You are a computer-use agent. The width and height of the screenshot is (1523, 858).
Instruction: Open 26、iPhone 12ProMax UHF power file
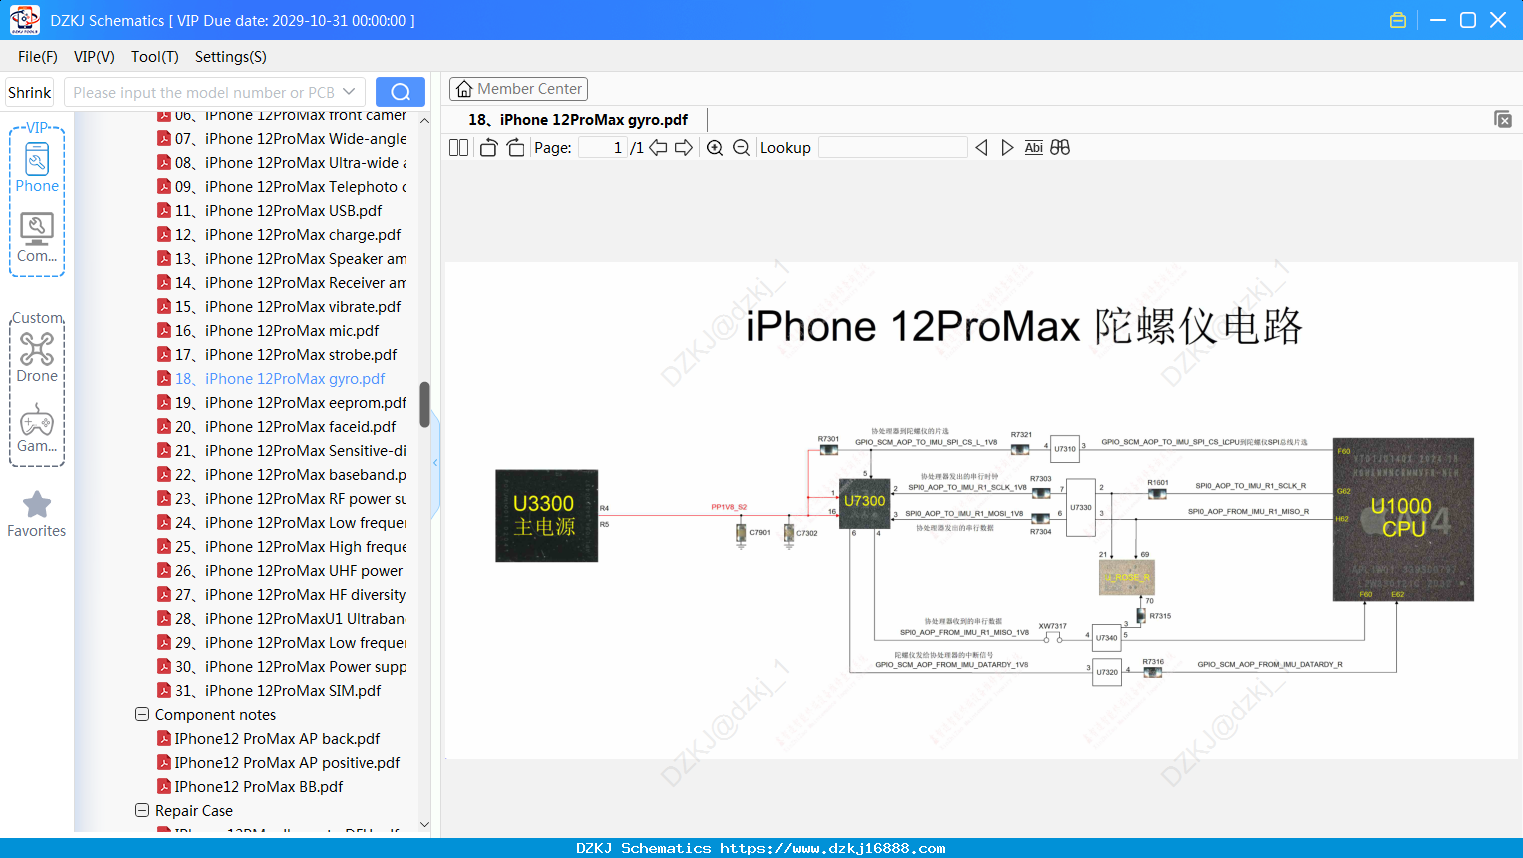[x=281, y=571]
